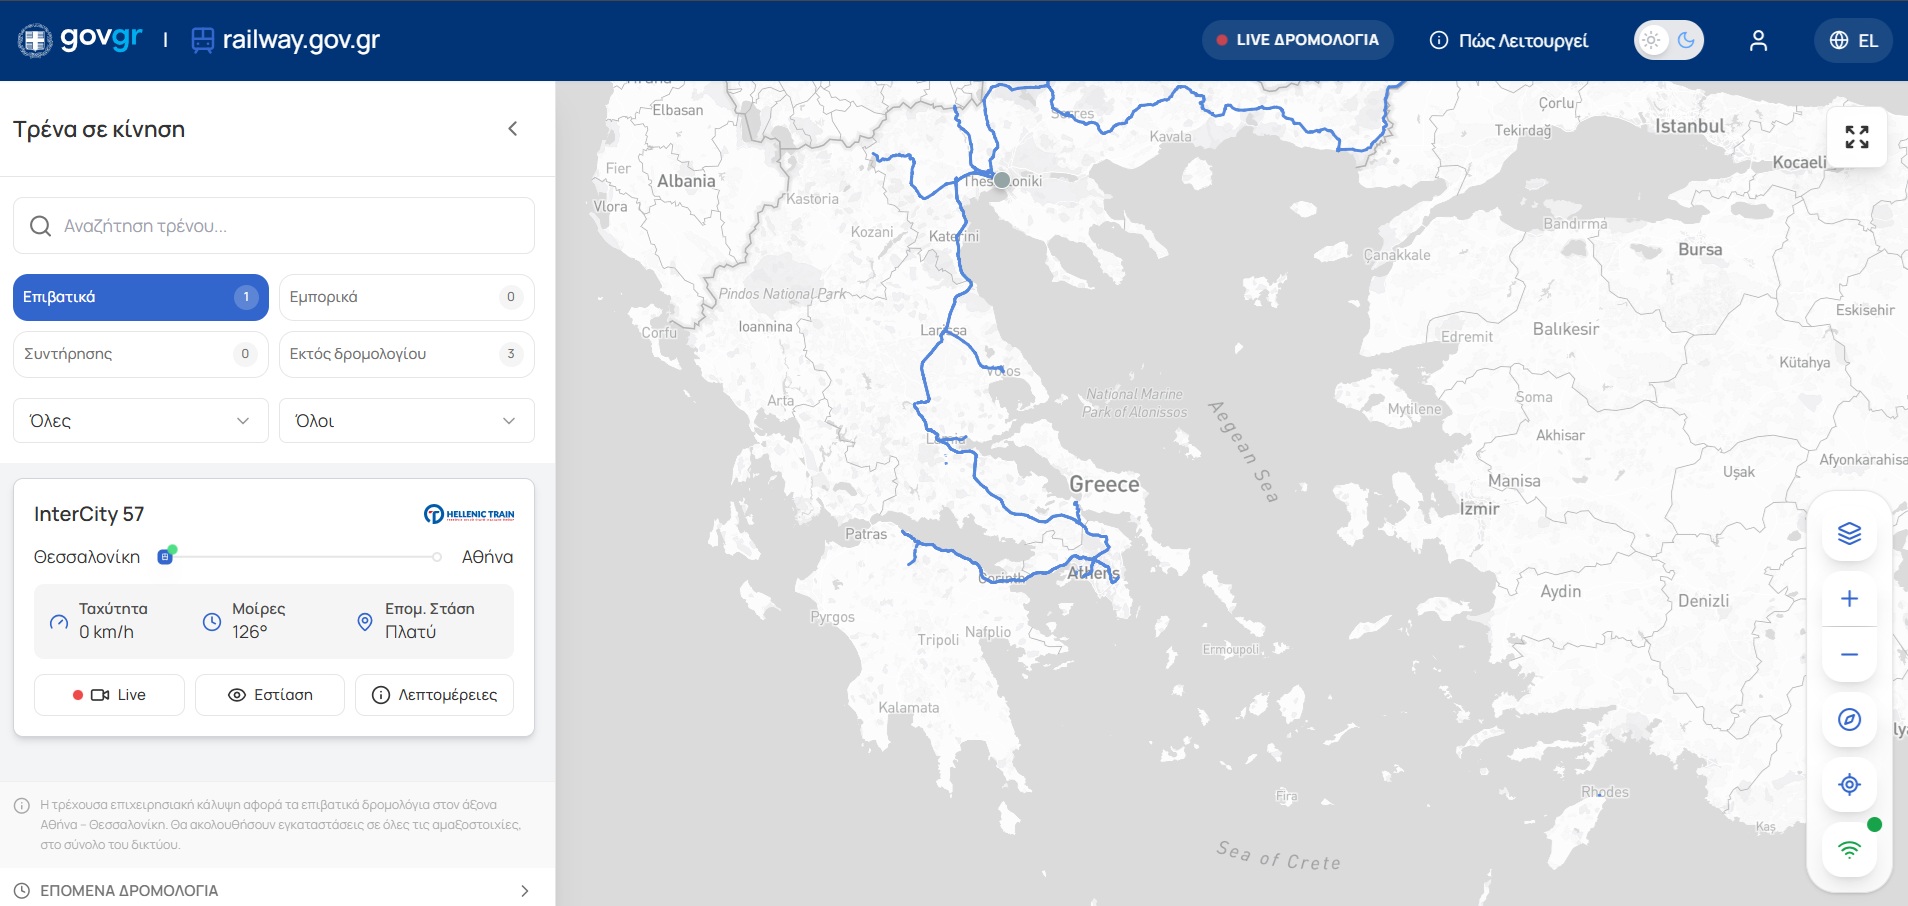Toggle light and dark theme switch
Screen dimensions: 1908x906
[1668, 40]
